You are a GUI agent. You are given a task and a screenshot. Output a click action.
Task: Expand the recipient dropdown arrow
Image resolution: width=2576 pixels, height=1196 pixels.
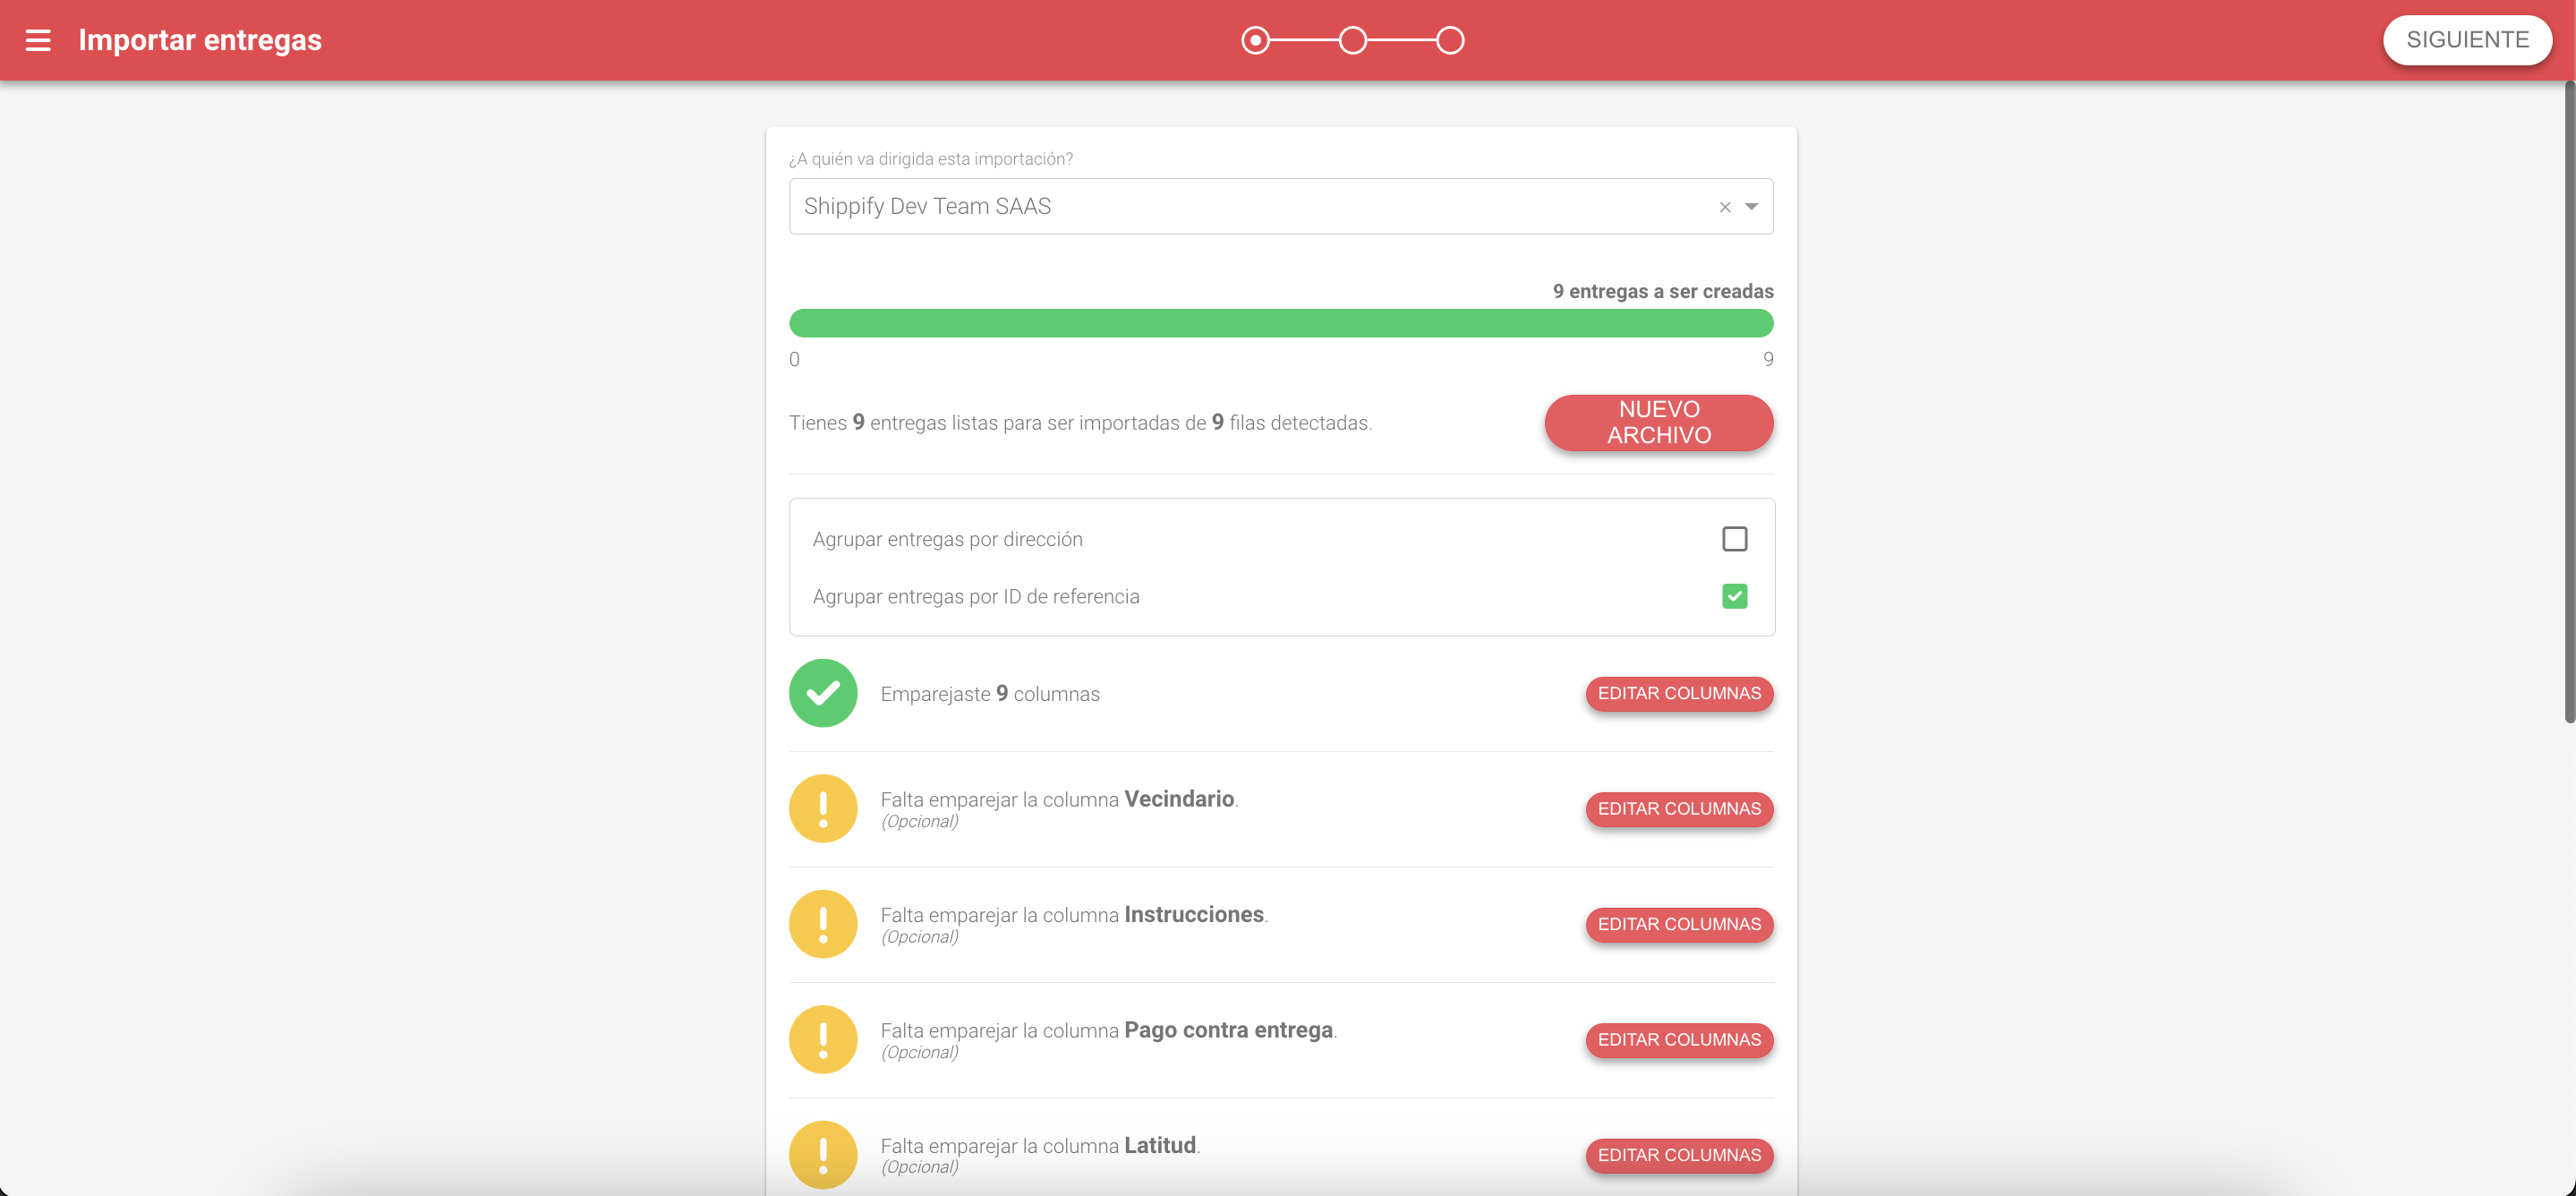(1751, 207)
